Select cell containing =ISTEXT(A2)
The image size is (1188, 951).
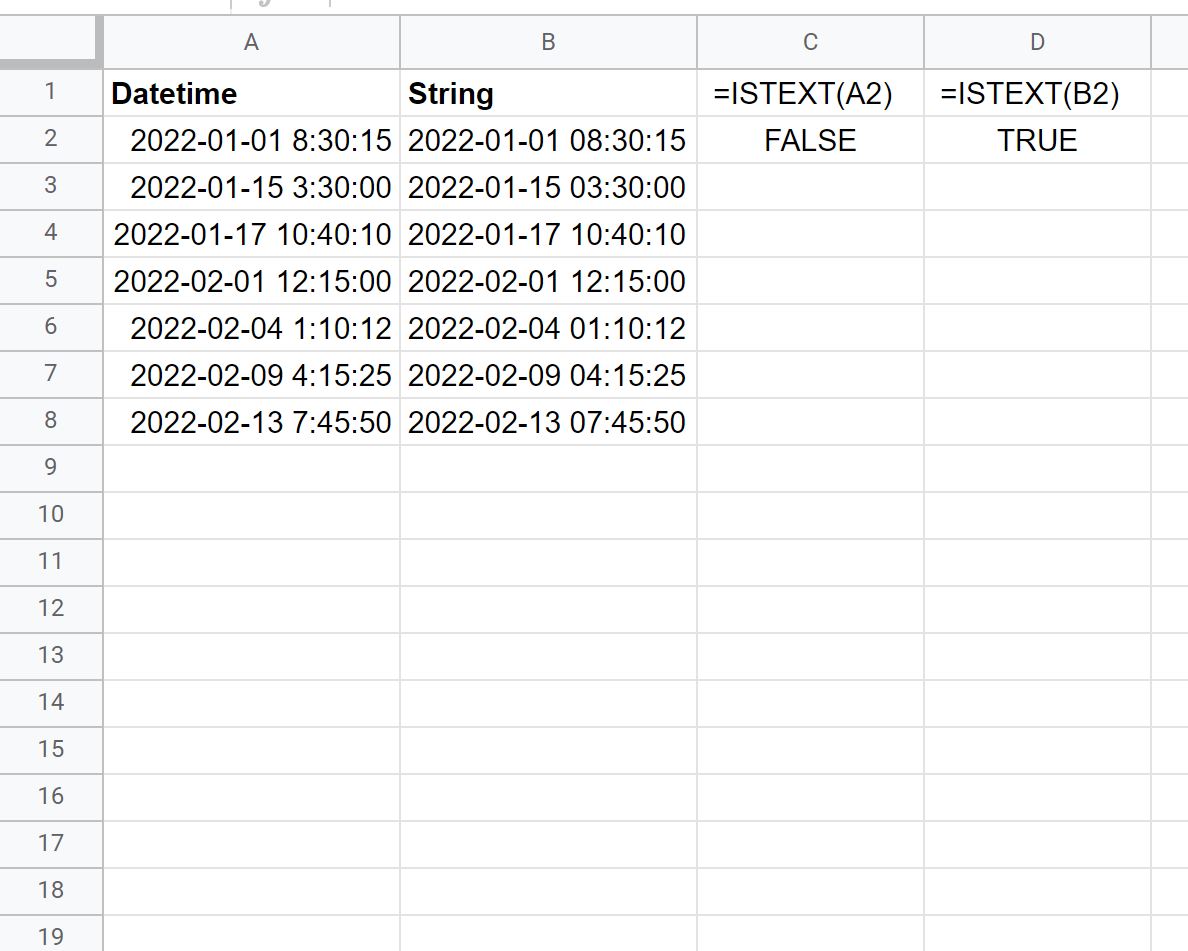(810, 93)
